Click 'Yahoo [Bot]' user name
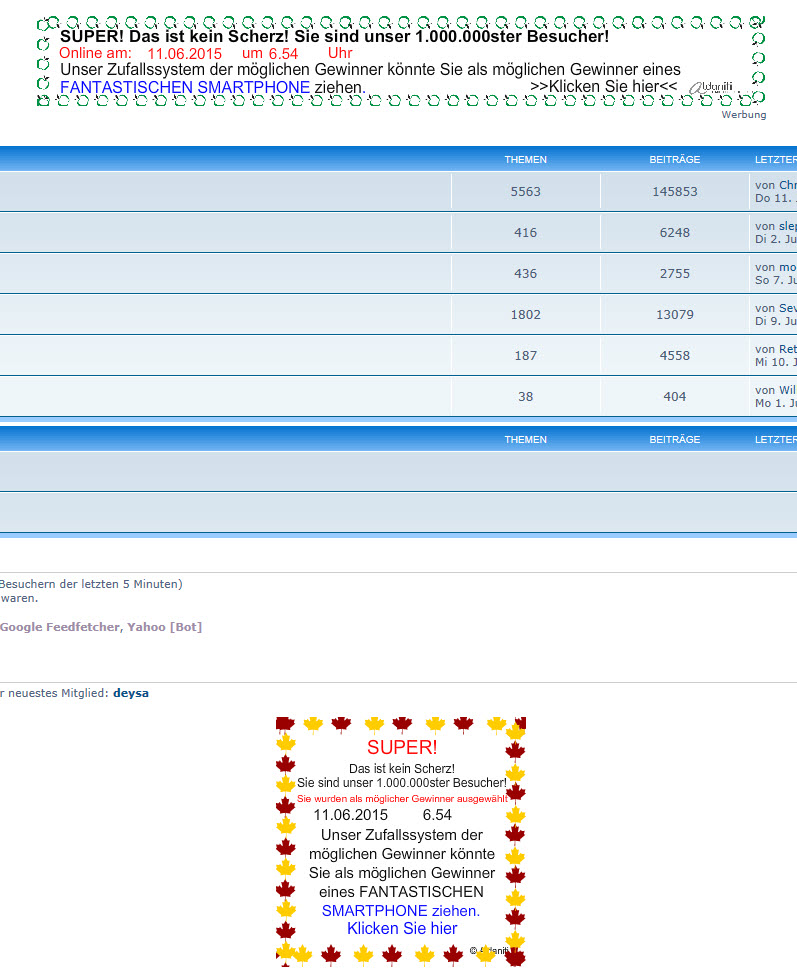The image size is (797, 969). (164, 627)
